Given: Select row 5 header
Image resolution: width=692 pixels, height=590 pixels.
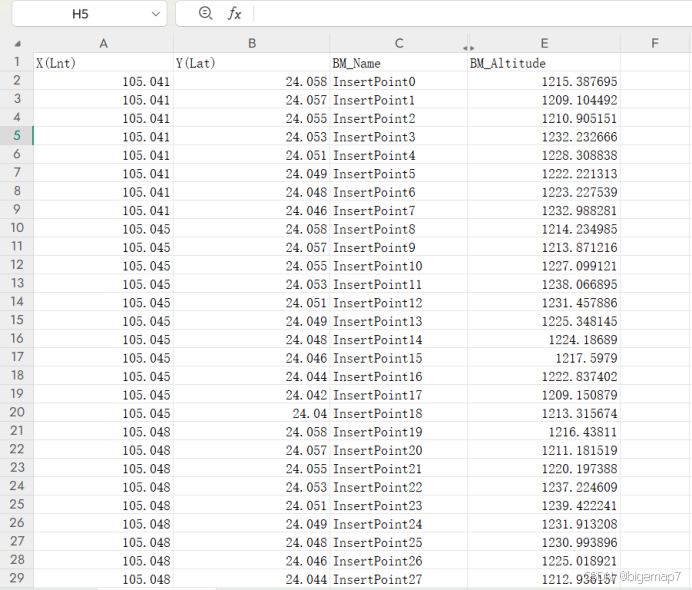Looking at the screenshot, I should pos(17,135).
